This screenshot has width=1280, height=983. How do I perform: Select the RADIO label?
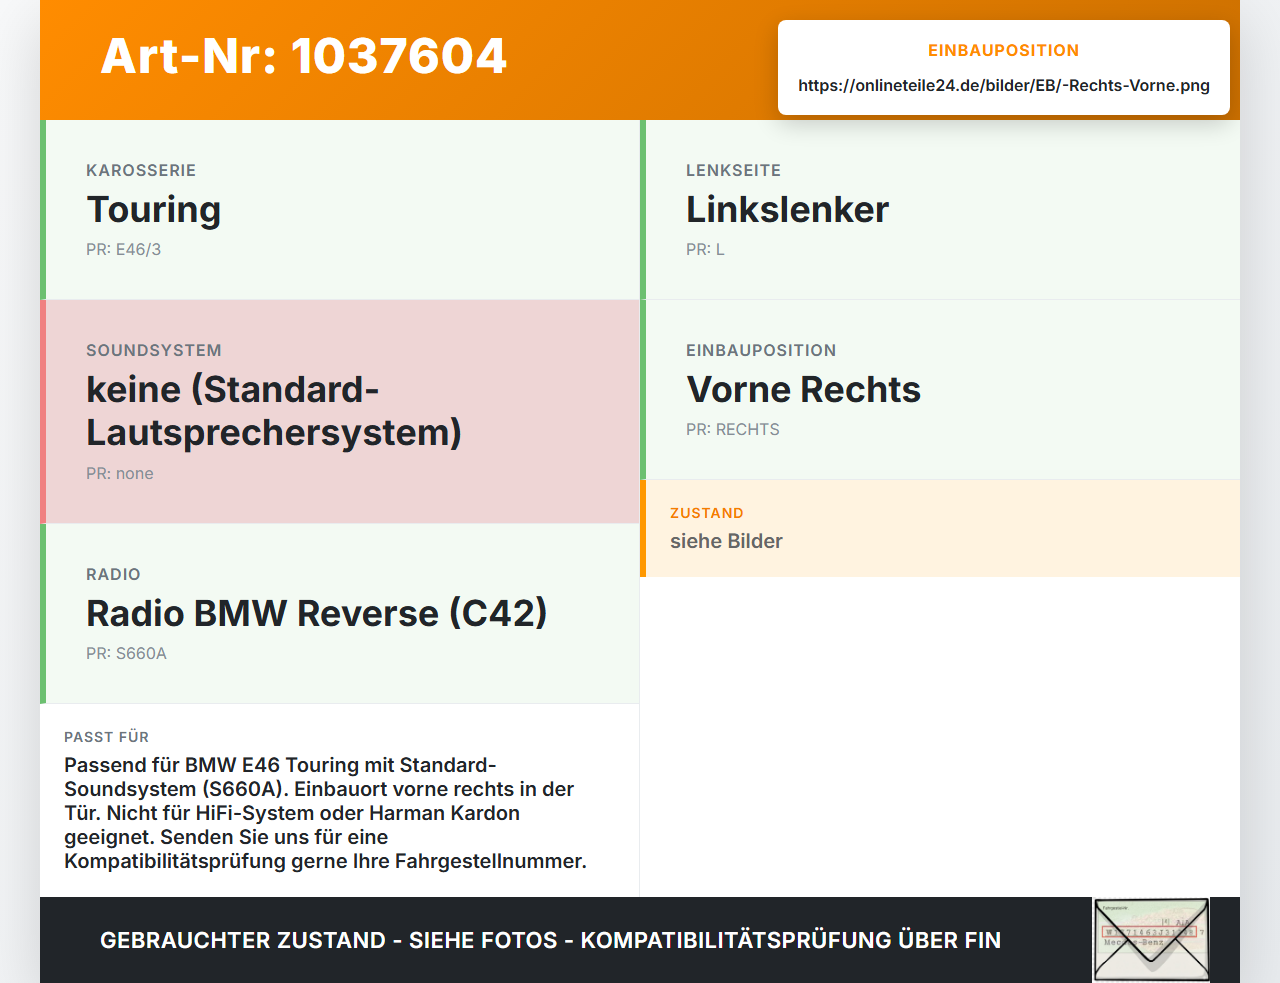[x=113, y=574]
